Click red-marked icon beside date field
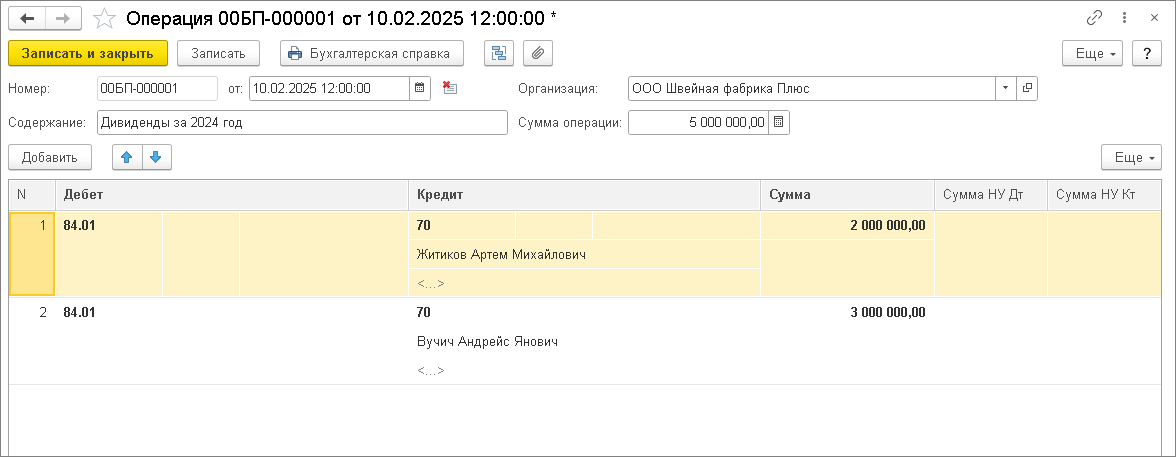This screenshot has width=1176, height=457. [x=449, y=88]
